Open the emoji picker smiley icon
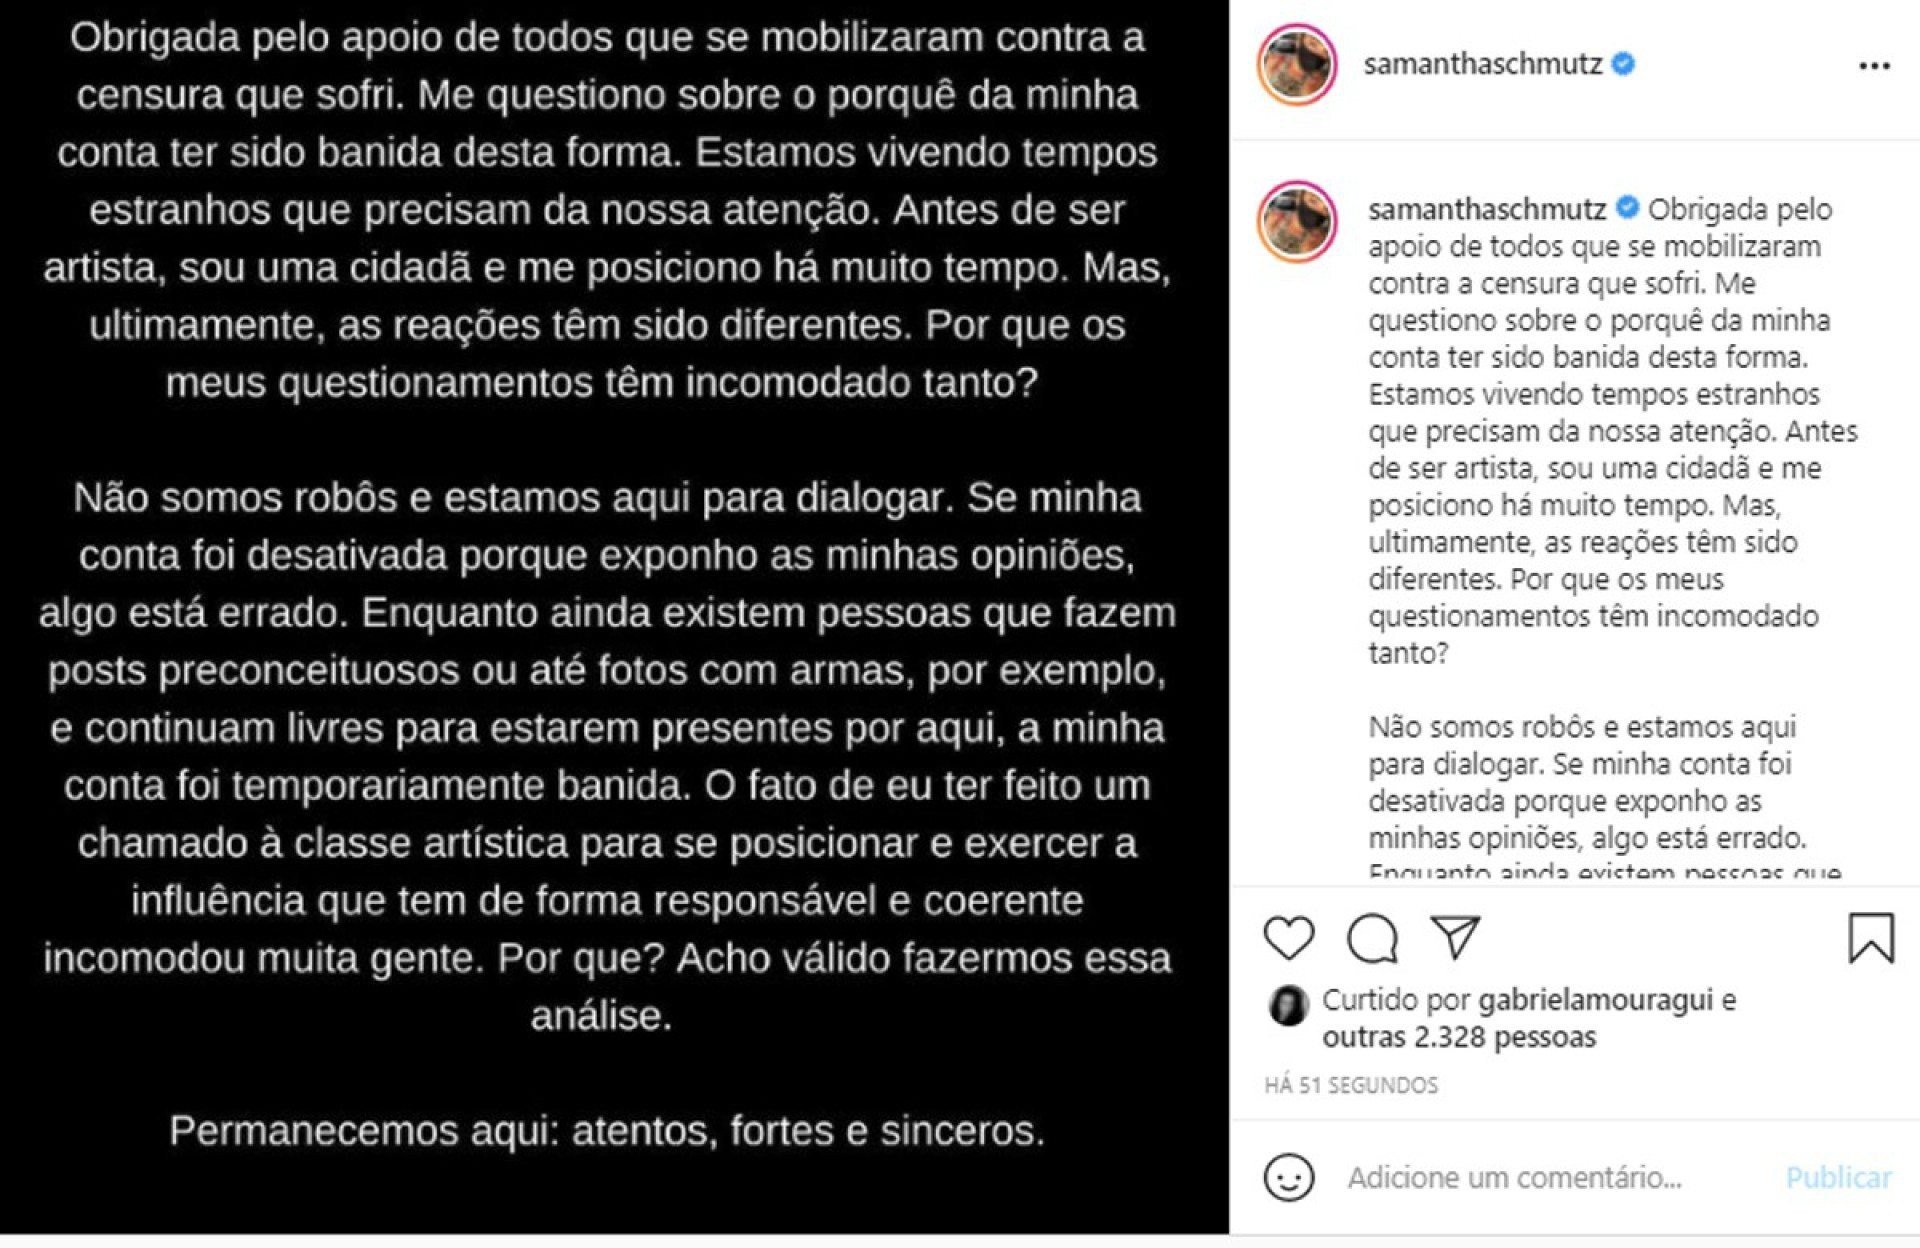The height and width of the screenshot is (1248, 1920). coord(1289,1177)
